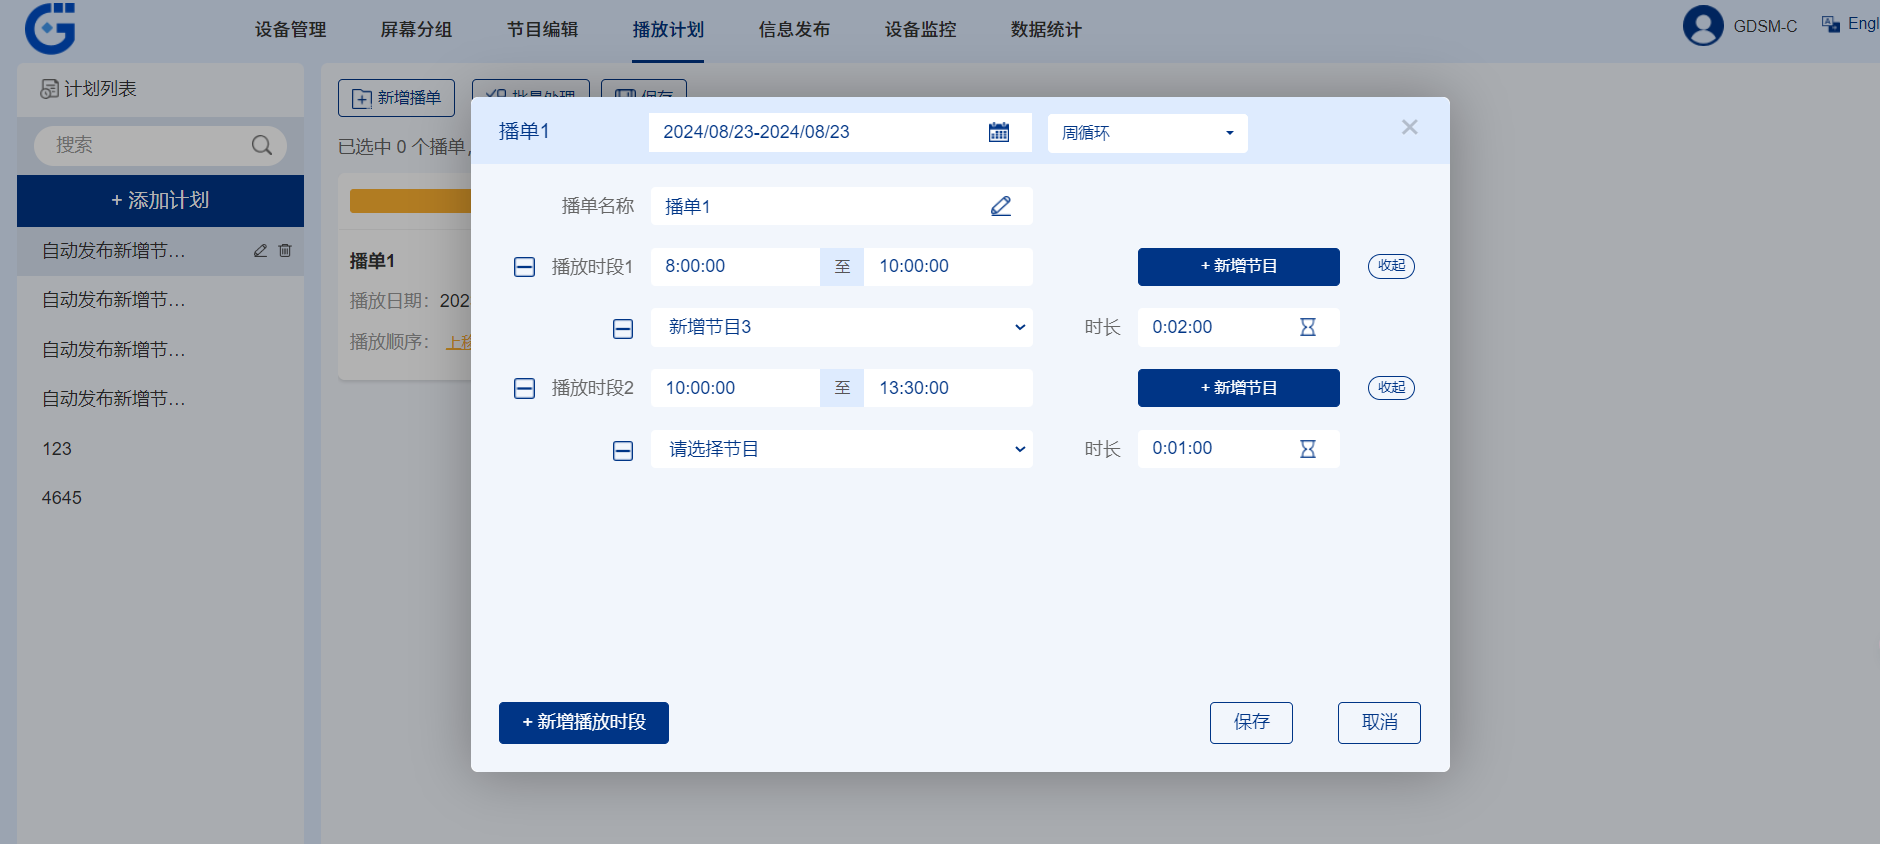This screenshot has width=1880, height=844.
Task: Switch to the 节目编辑 tab
Action: tap(542, 30)
